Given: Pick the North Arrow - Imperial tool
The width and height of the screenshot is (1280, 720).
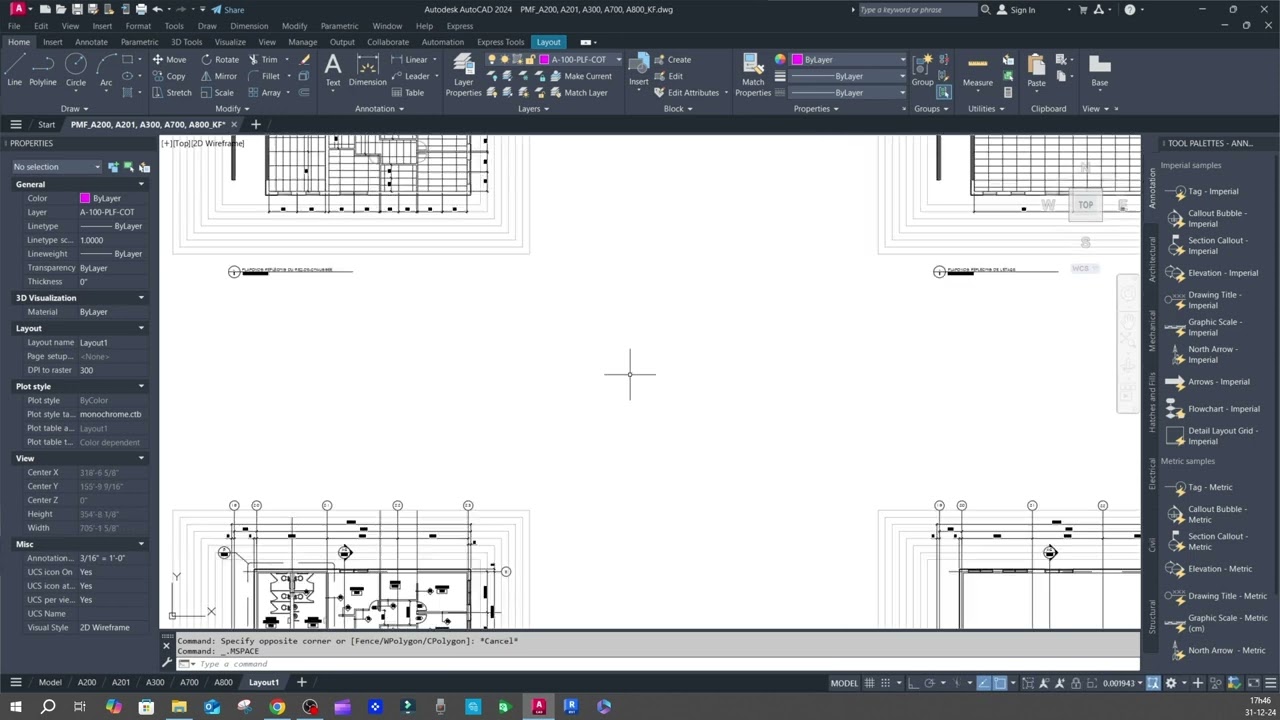Looking at the screenshot, I should (x=1203, y=355).
